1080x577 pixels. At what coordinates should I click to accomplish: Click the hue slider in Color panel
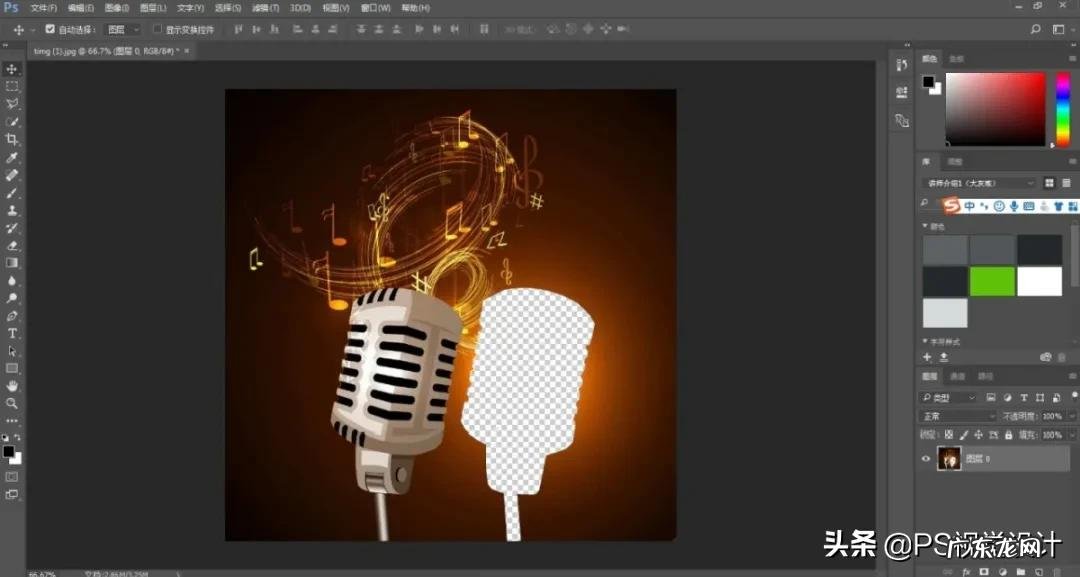coord(1063,109)
